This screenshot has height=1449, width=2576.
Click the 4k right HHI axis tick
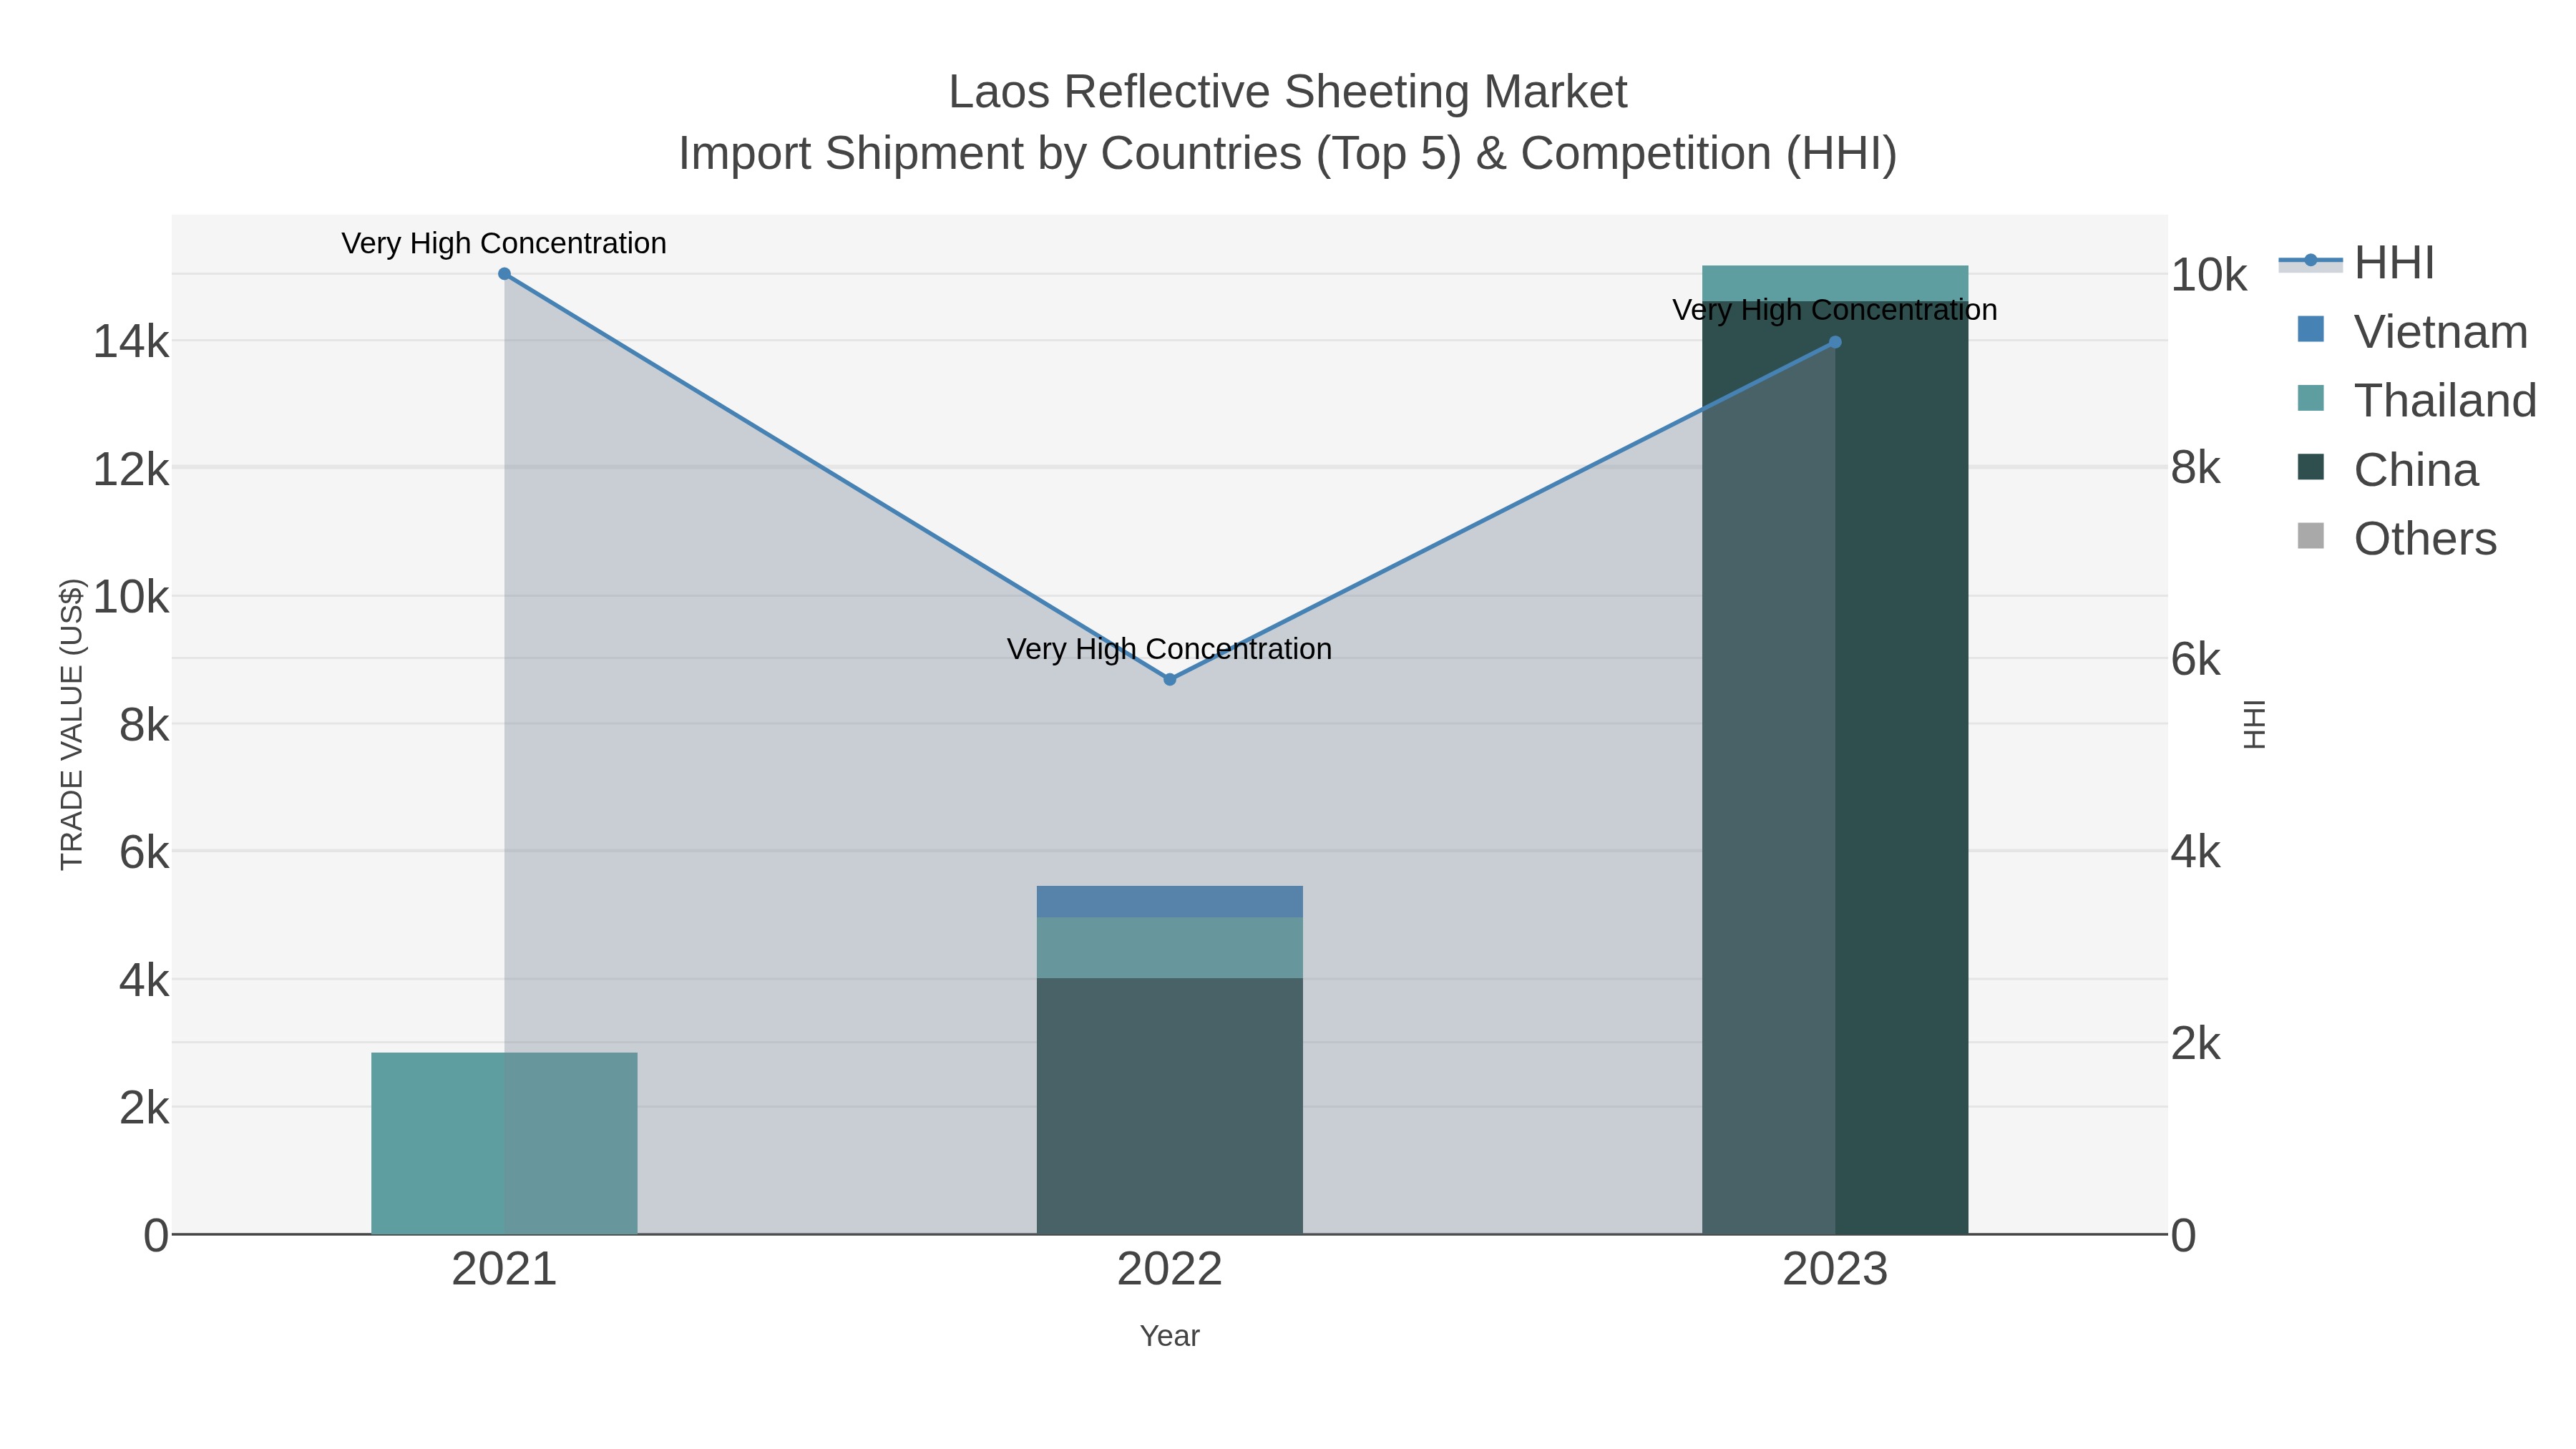click(x=2196, y=852)
